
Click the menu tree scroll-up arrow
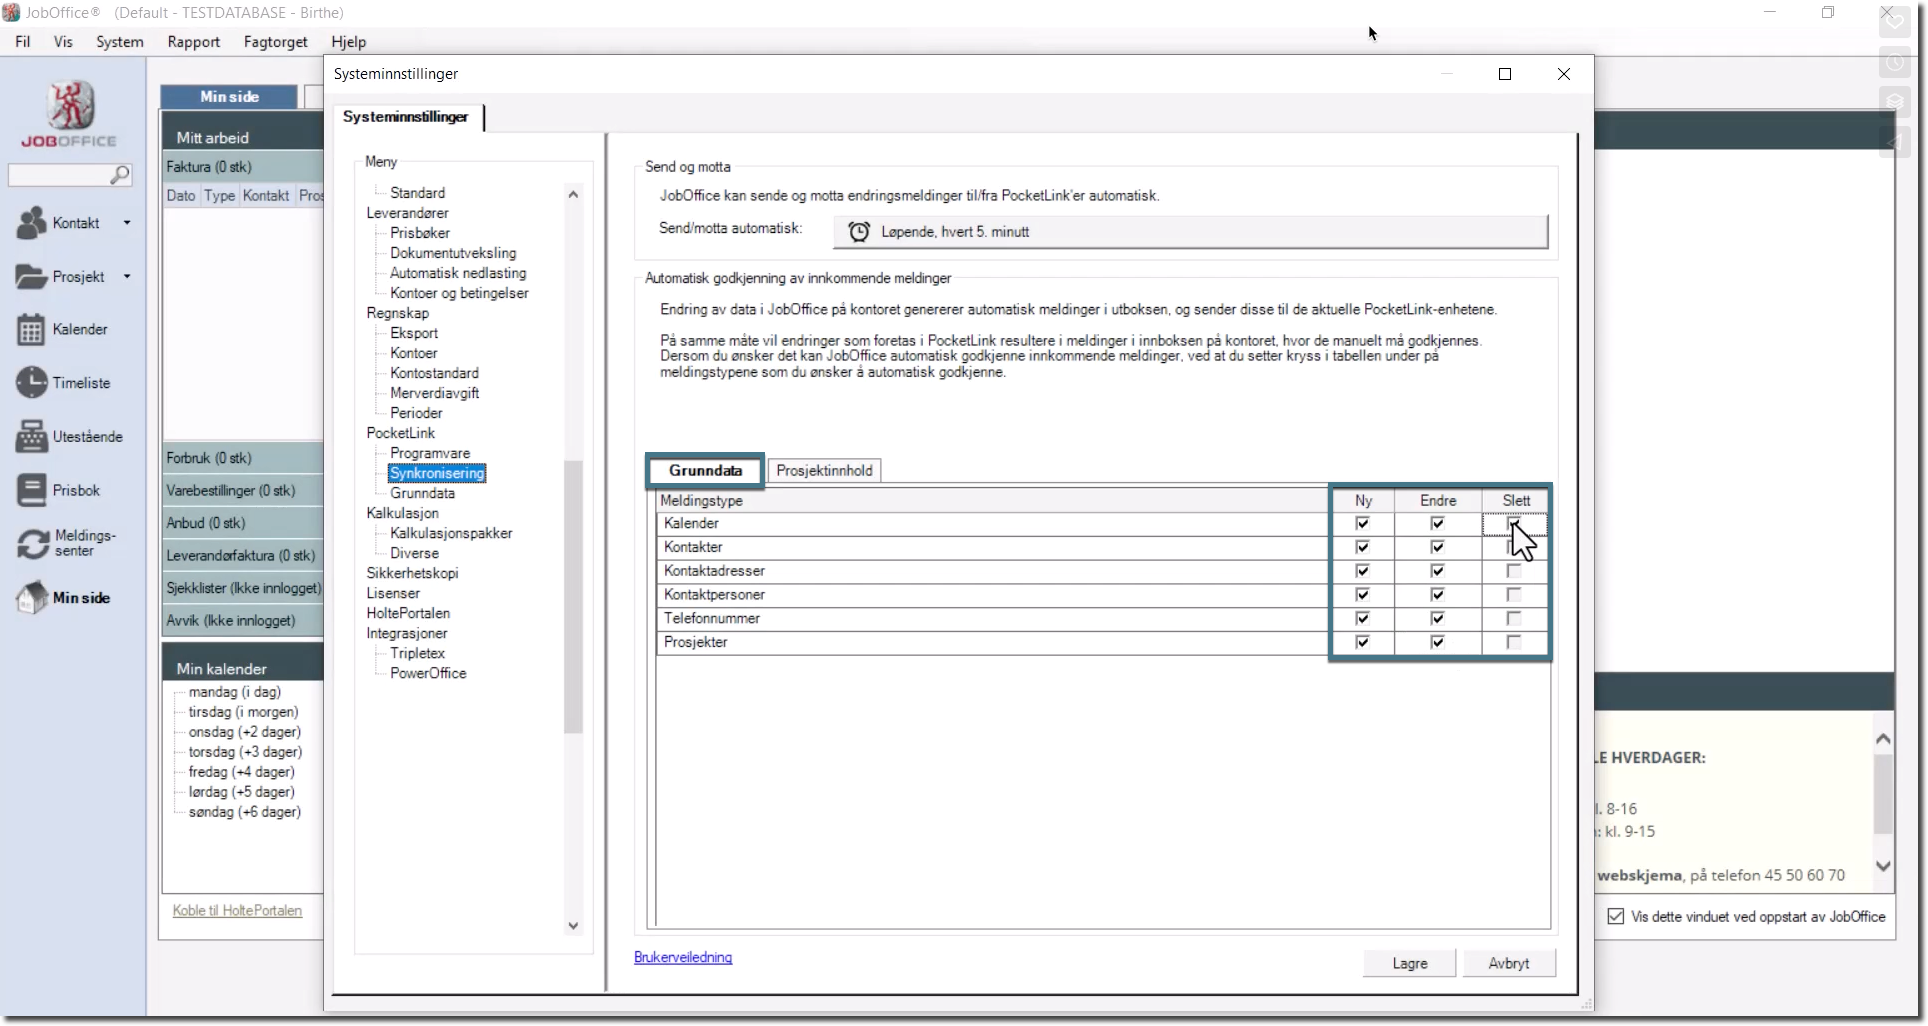(x=573, y=194)
